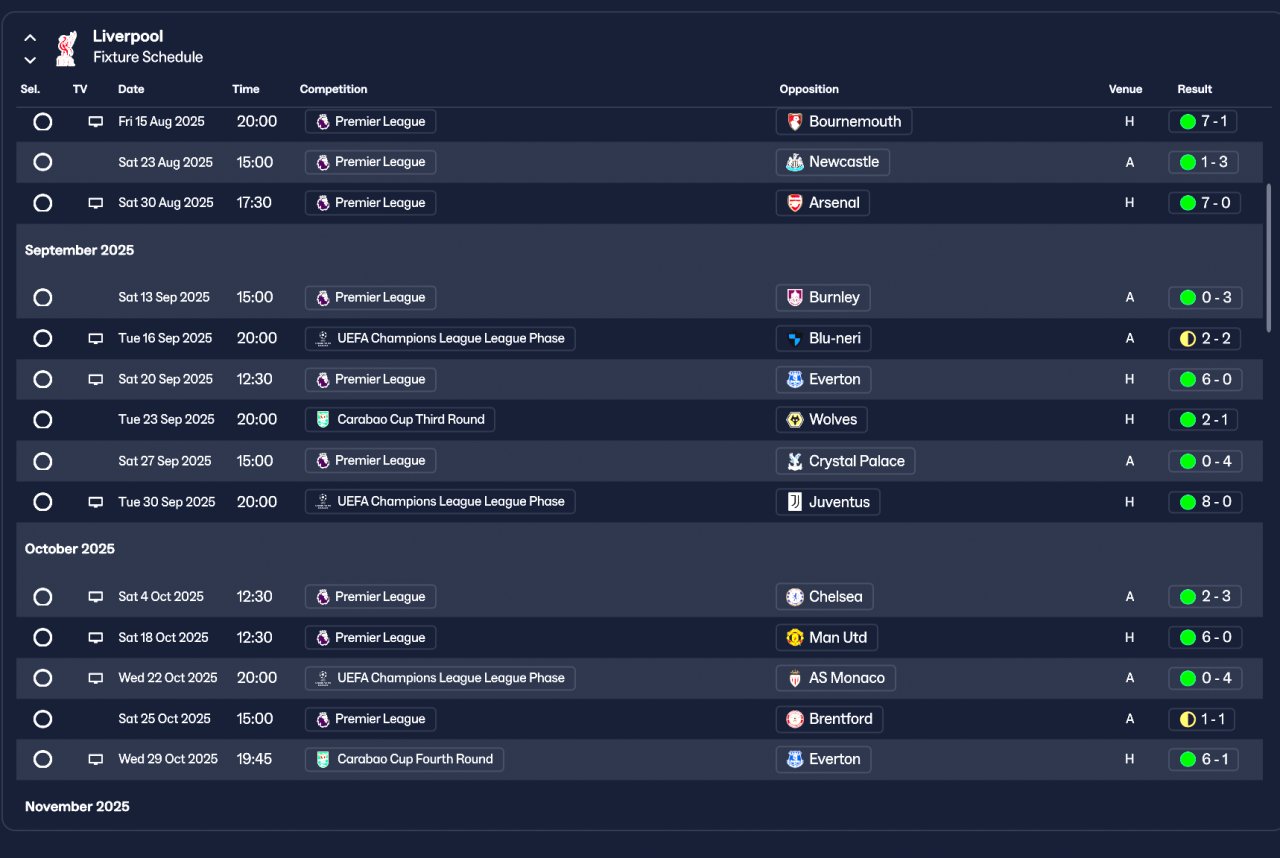Click the Premier League logo in the Newcastle row

[x=323, y=162]
